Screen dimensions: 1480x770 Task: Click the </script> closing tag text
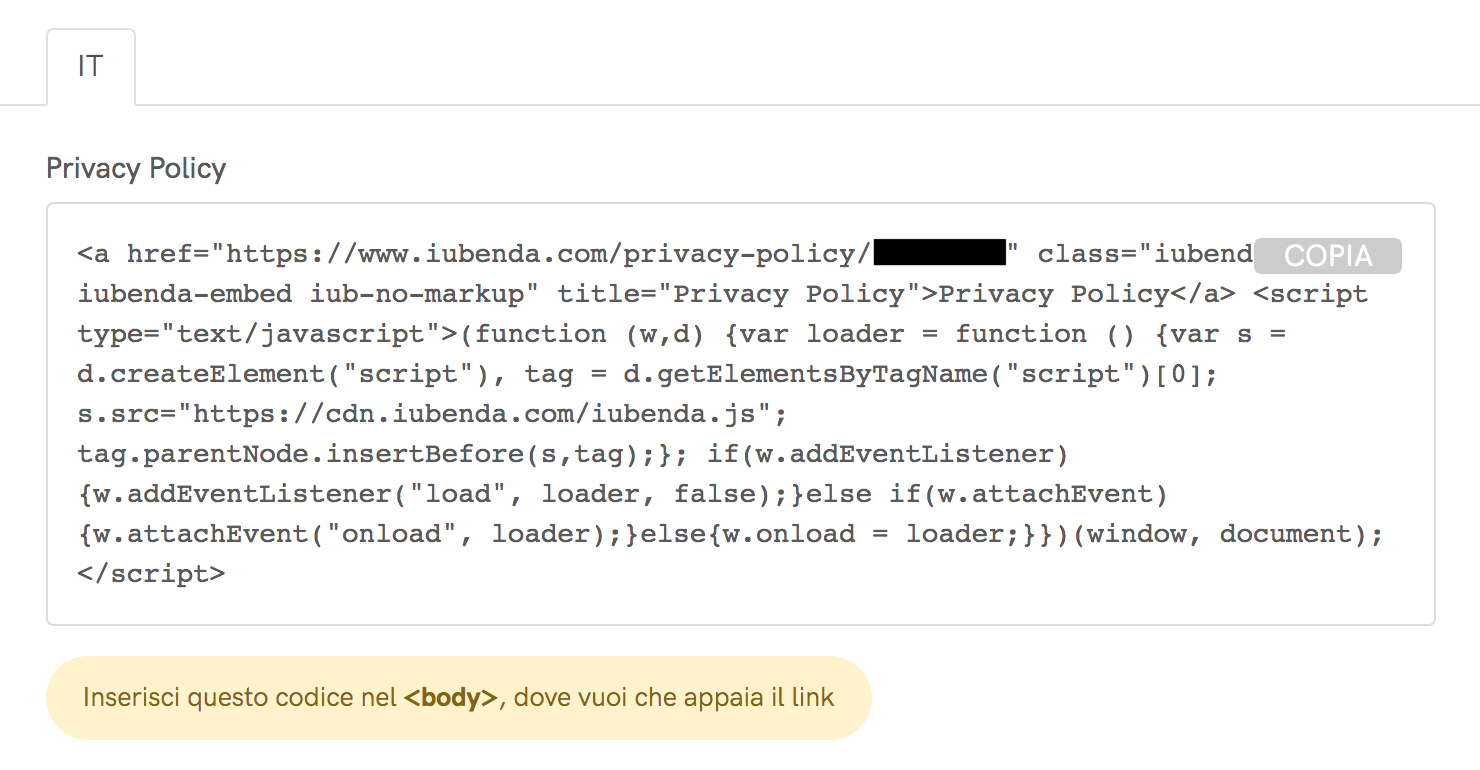(150, 573)
